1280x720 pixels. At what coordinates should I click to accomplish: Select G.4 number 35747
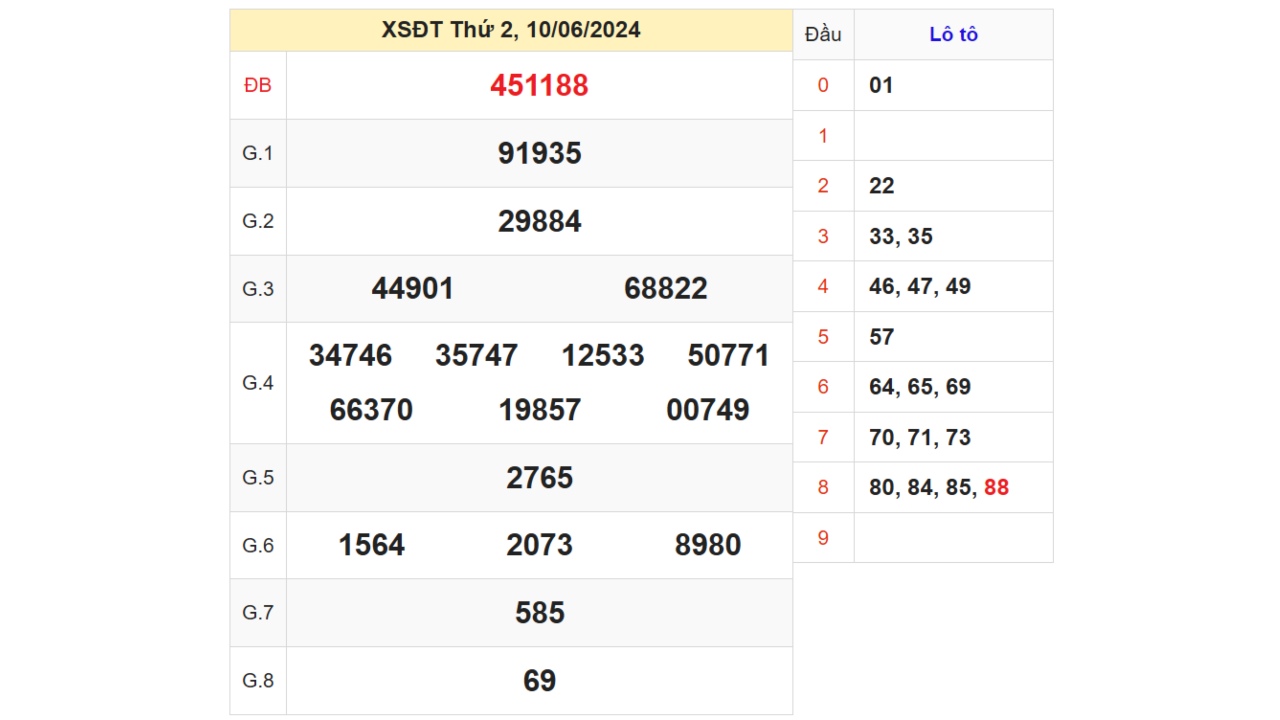(x=476, y=356)
